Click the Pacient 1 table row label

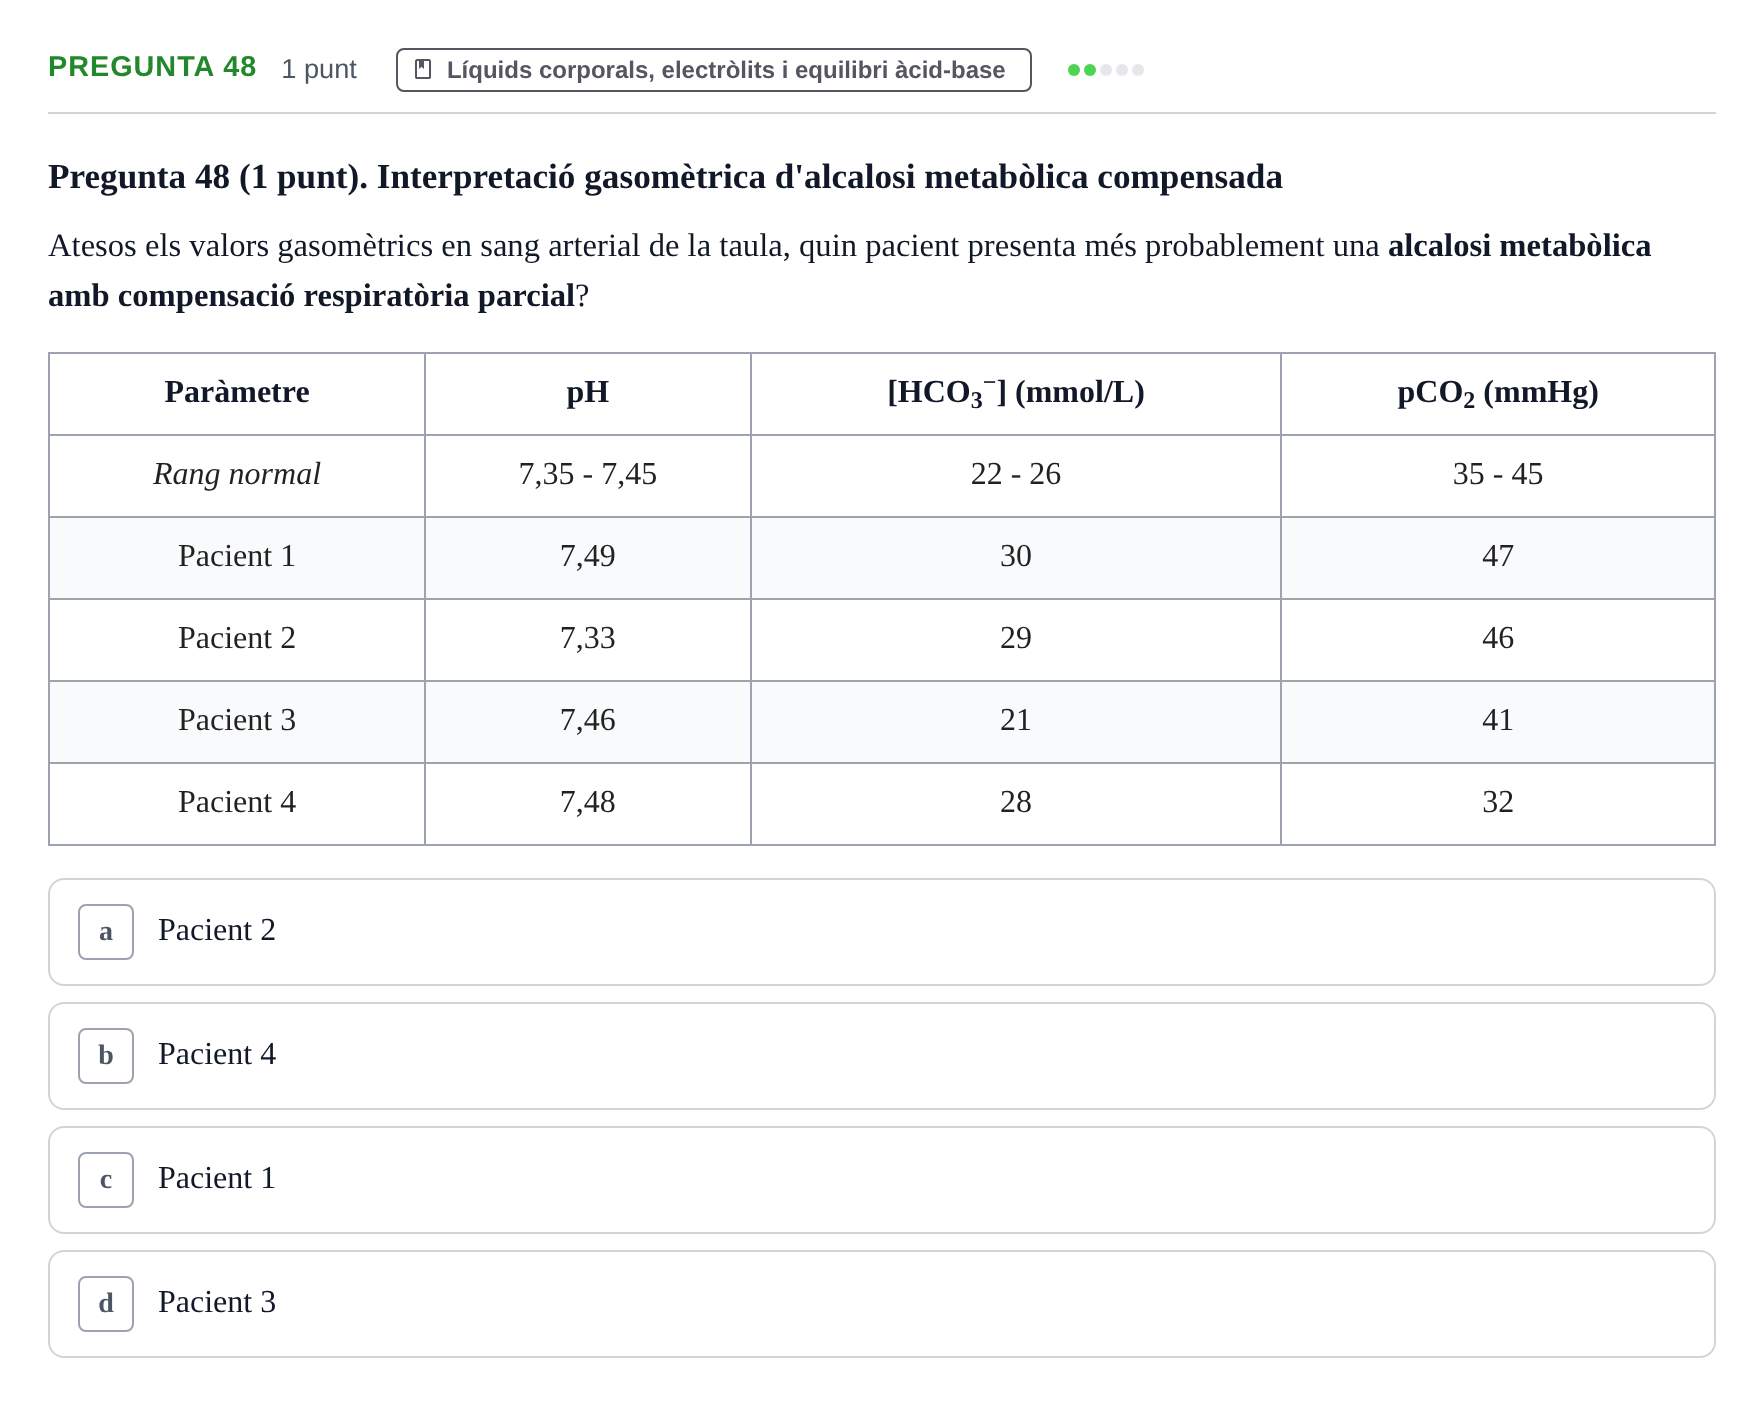pos(237,556)
